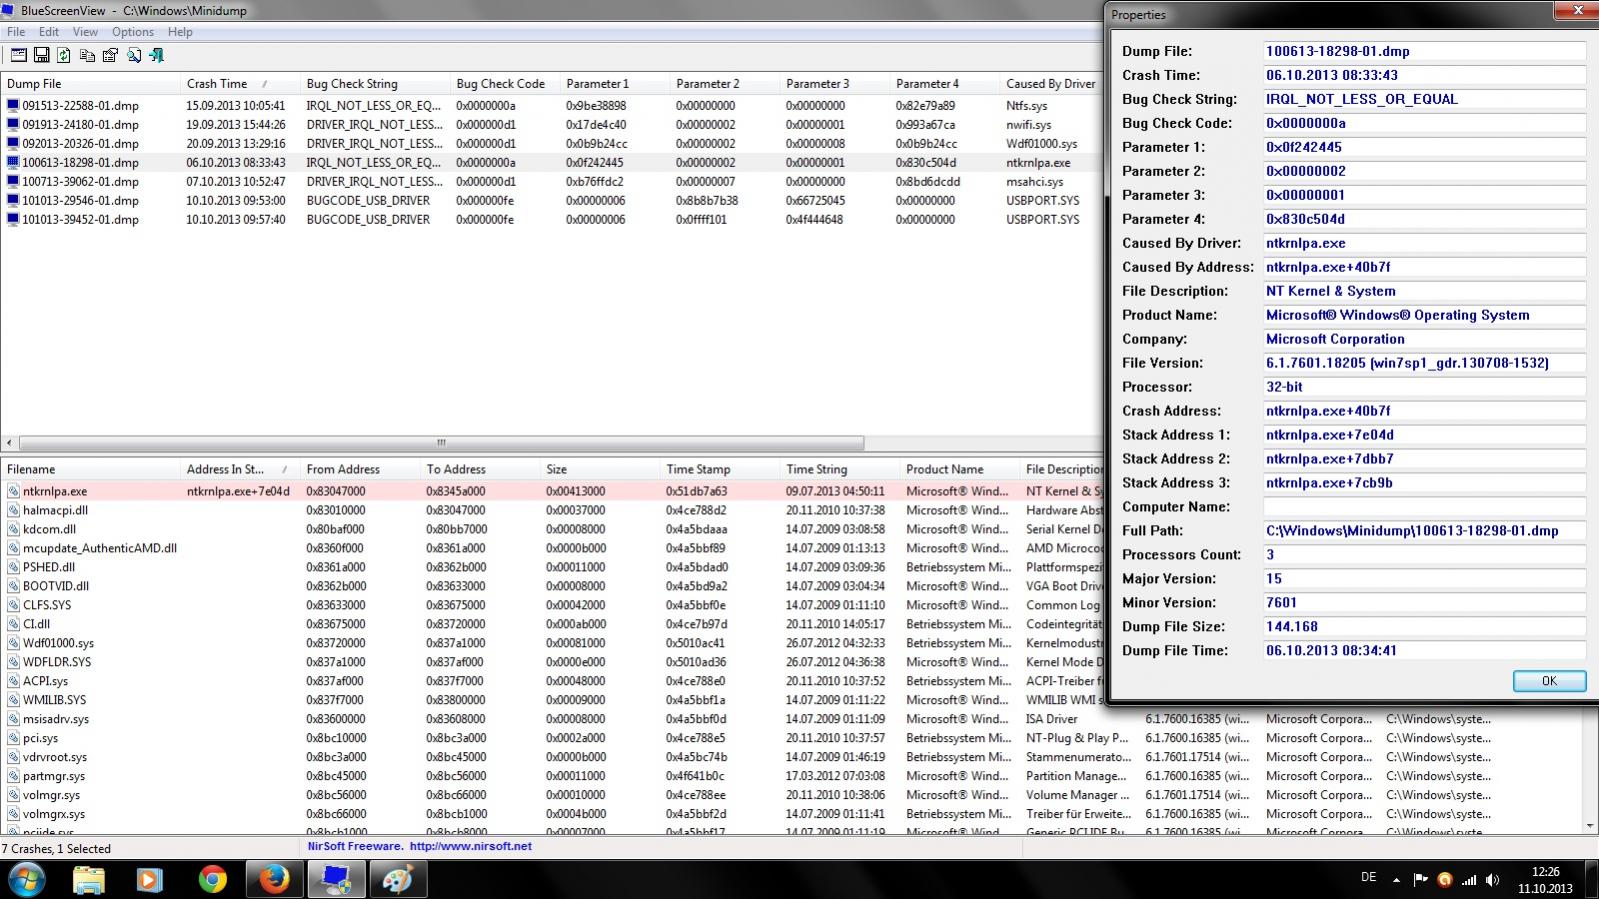The width and height of the screenshot is (1599, 899).
Task: Open Windows Media Player from taskbar
Action: 149,880
